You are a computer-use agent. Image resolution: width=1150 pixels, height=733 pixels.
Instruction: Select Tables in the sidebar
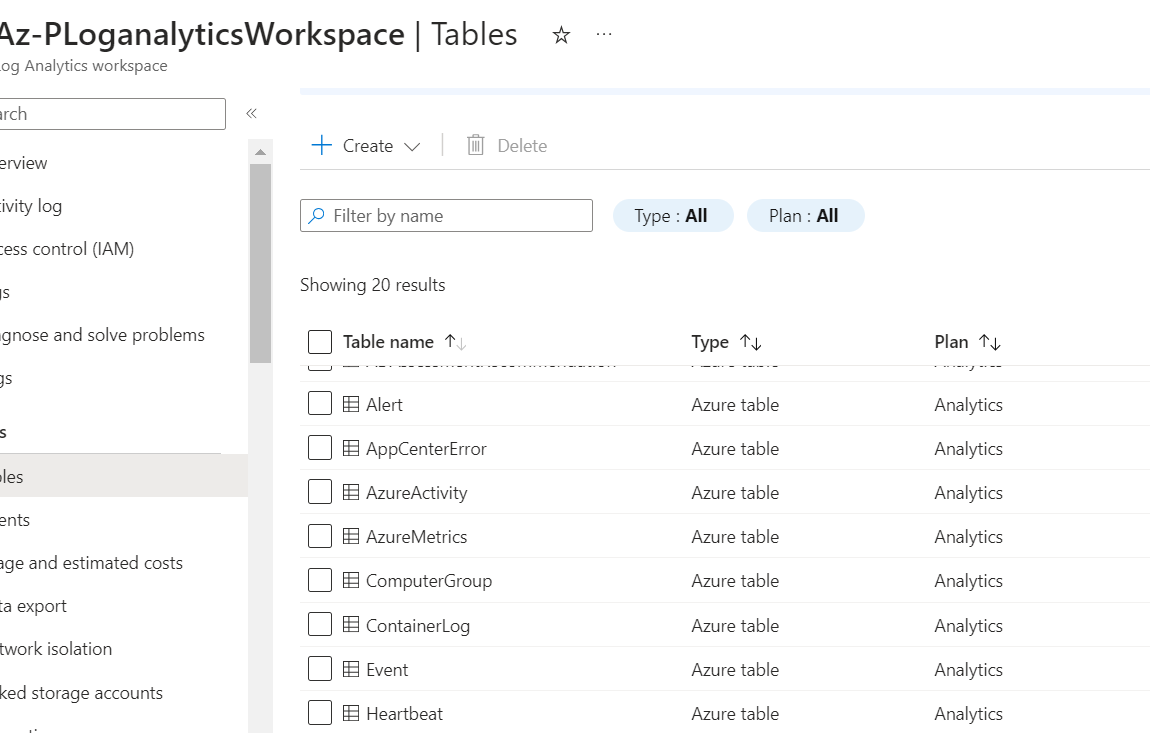coord(123,476)
